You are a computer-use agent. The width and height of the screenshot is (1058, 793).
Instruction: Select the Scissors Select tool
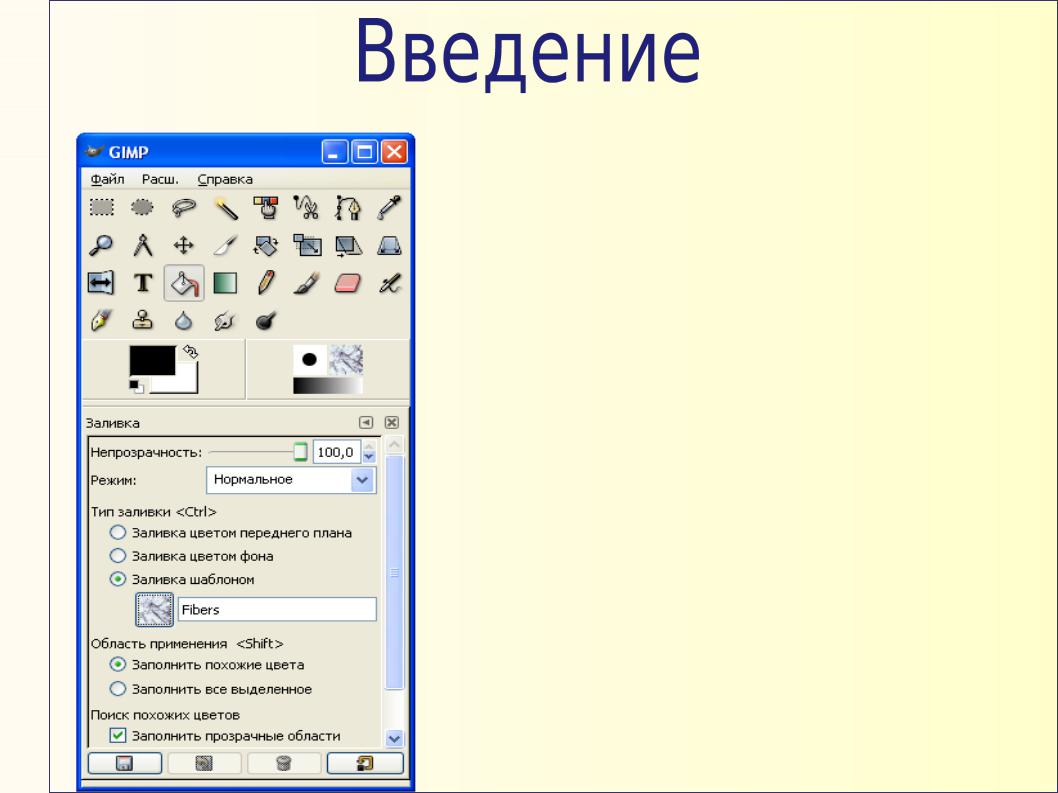click(x=307, y=207)
